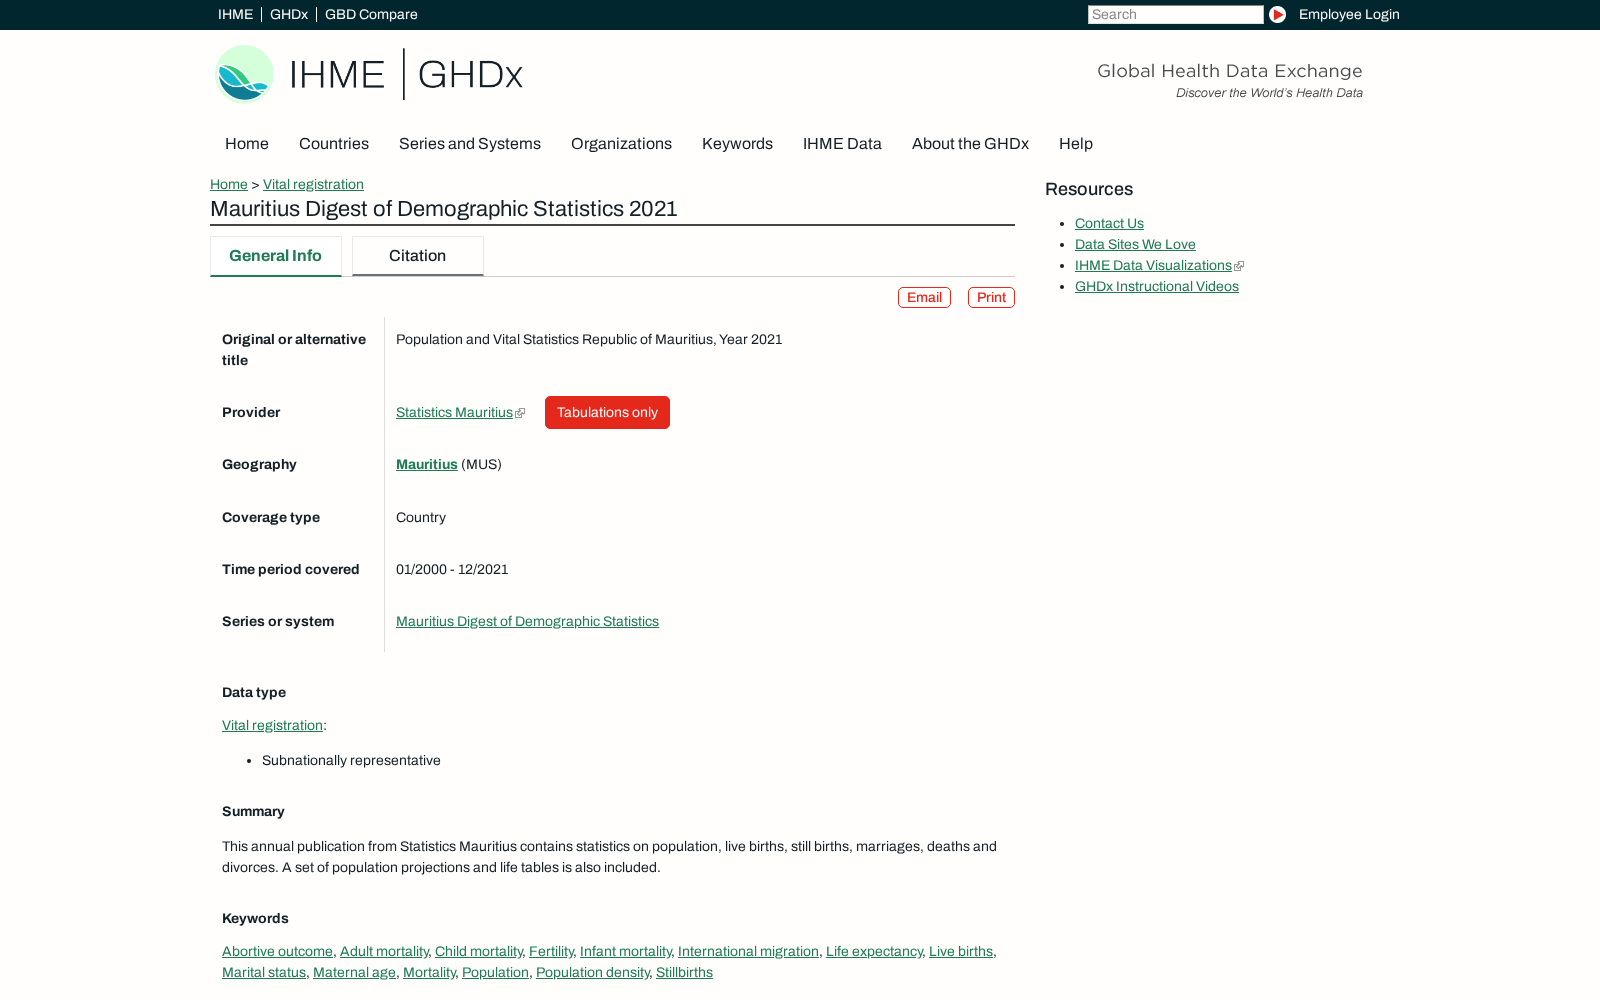The width and height of the screenshot is (1600, 1000).
Task: Open the Population density keyword
Action: point(592,973)
